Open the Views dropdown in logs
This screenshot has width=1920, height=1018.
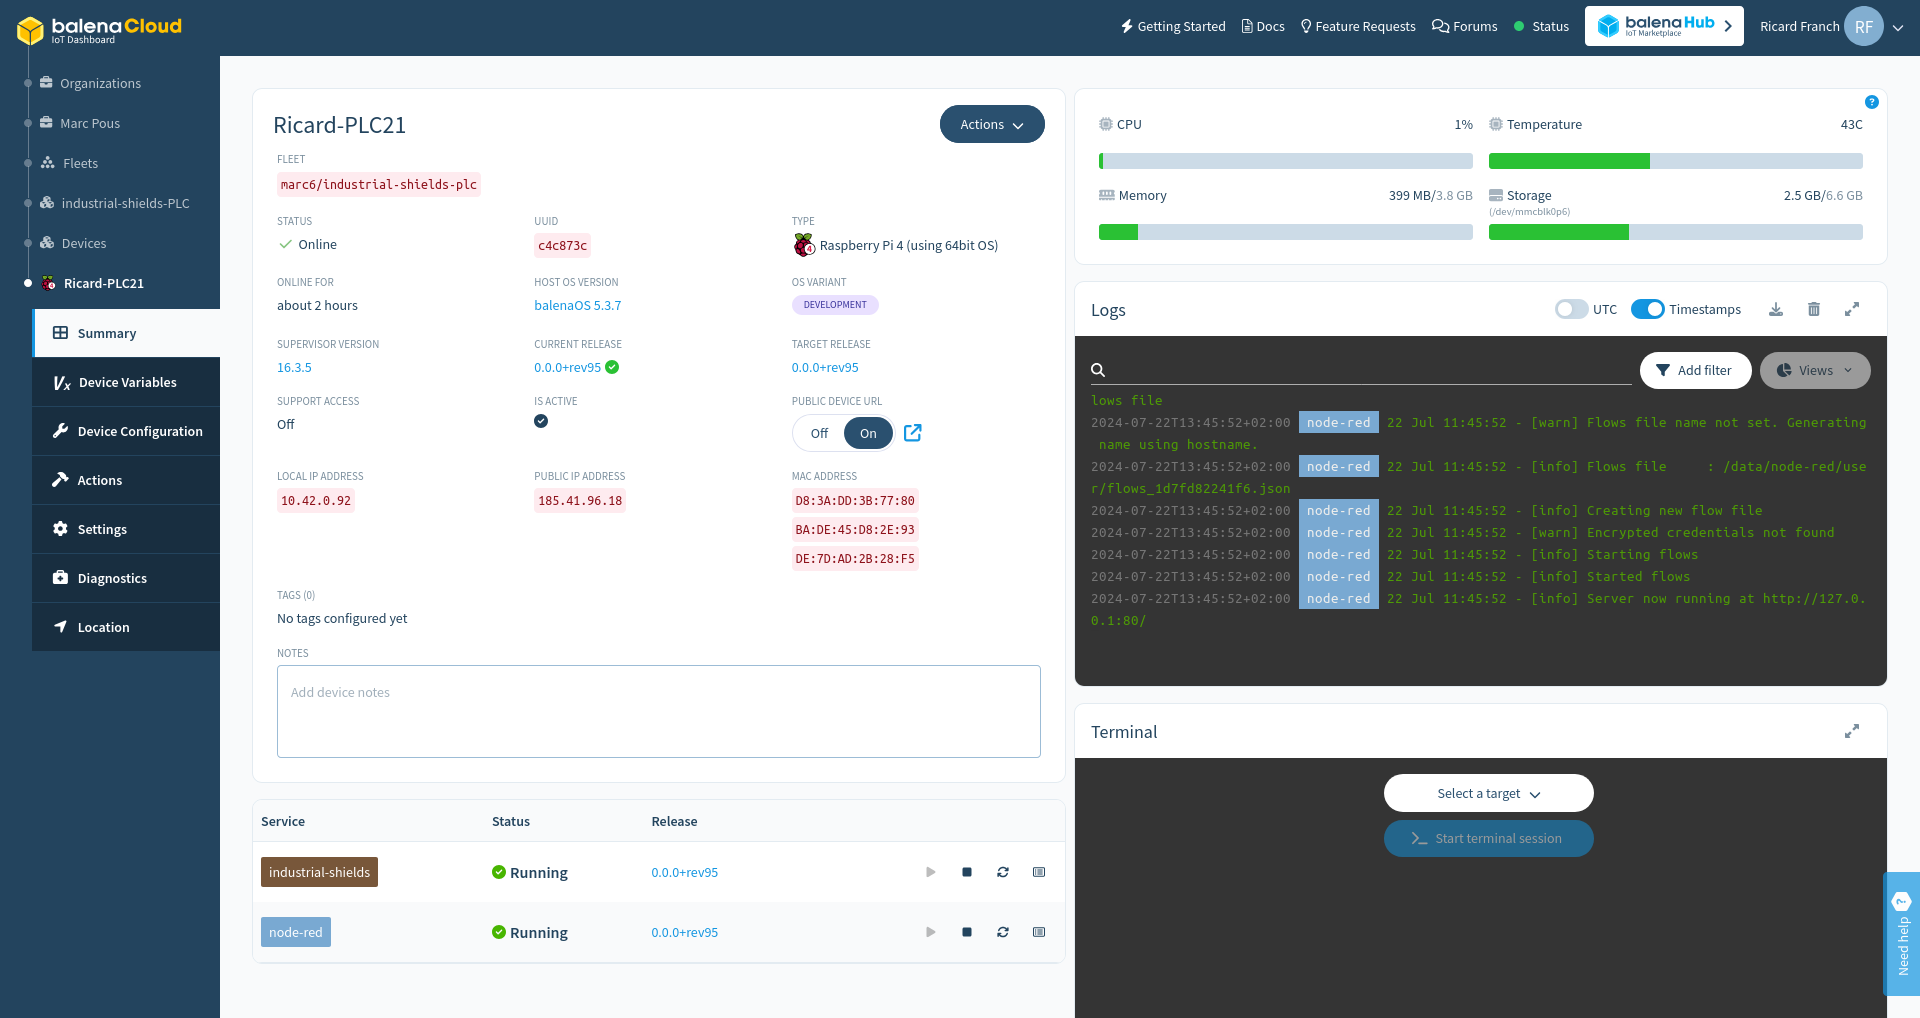tap(1815, 370)
